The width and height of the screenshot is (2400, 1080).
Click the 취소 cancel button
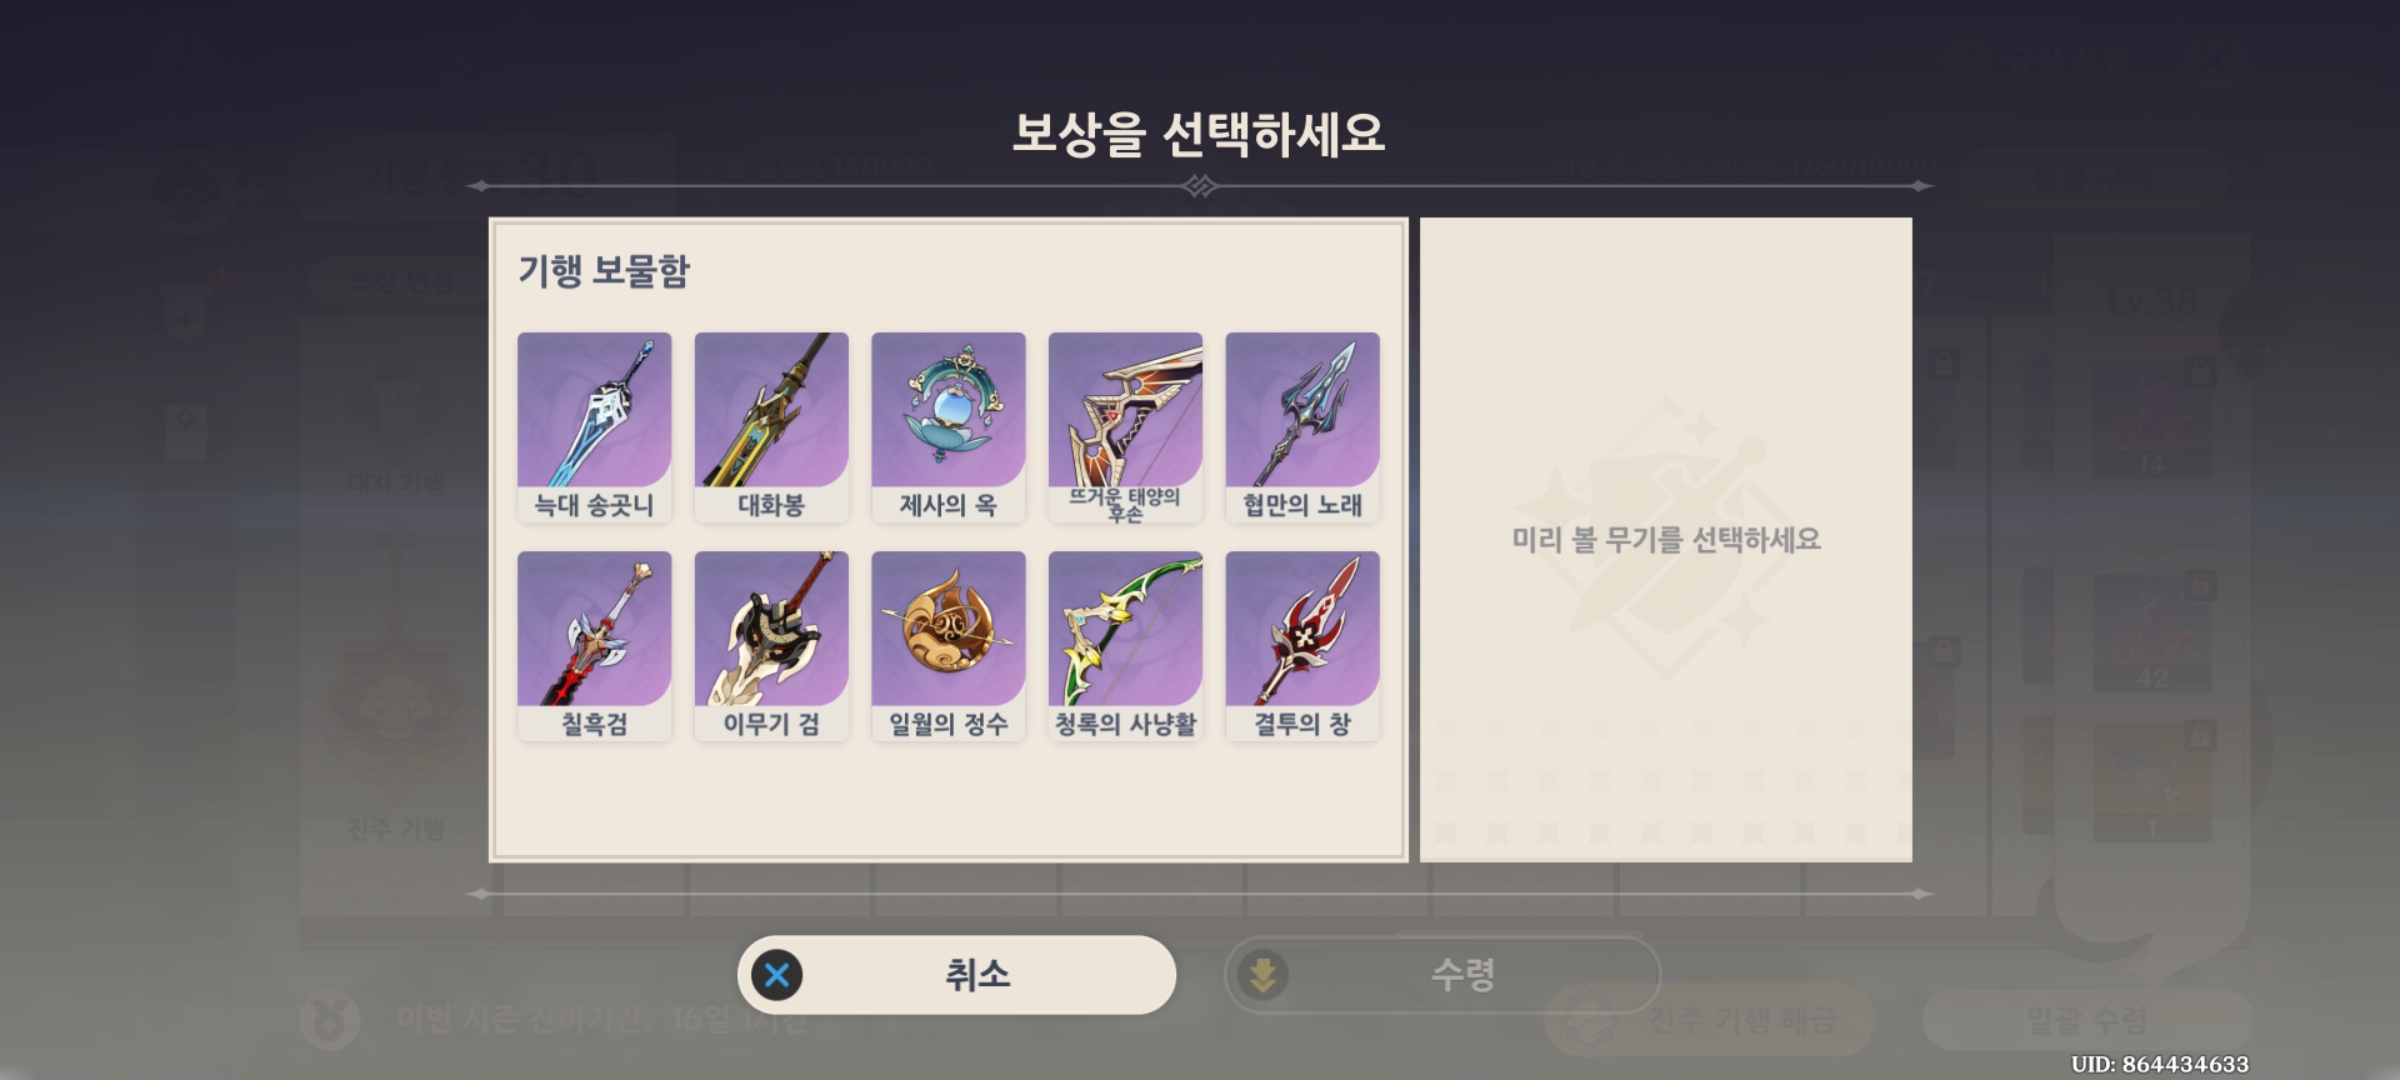956,975
